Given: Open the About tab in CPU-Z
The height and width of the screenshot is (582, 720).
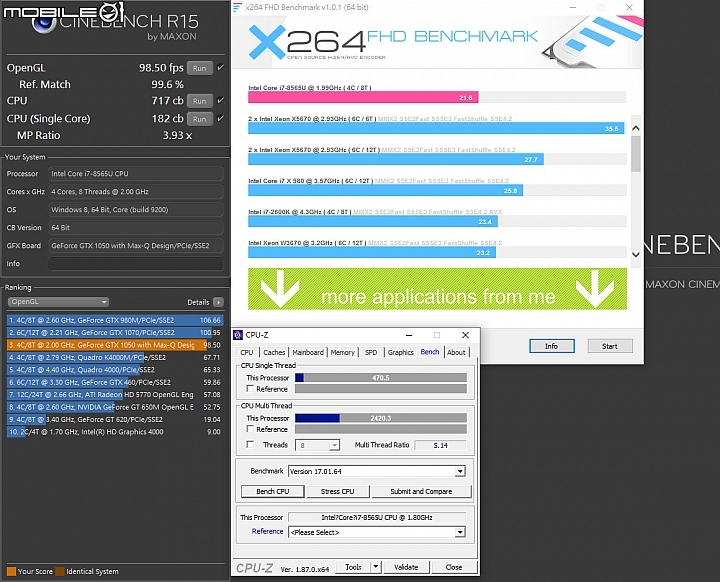Looking at the screenshot, I should (456, 352).
